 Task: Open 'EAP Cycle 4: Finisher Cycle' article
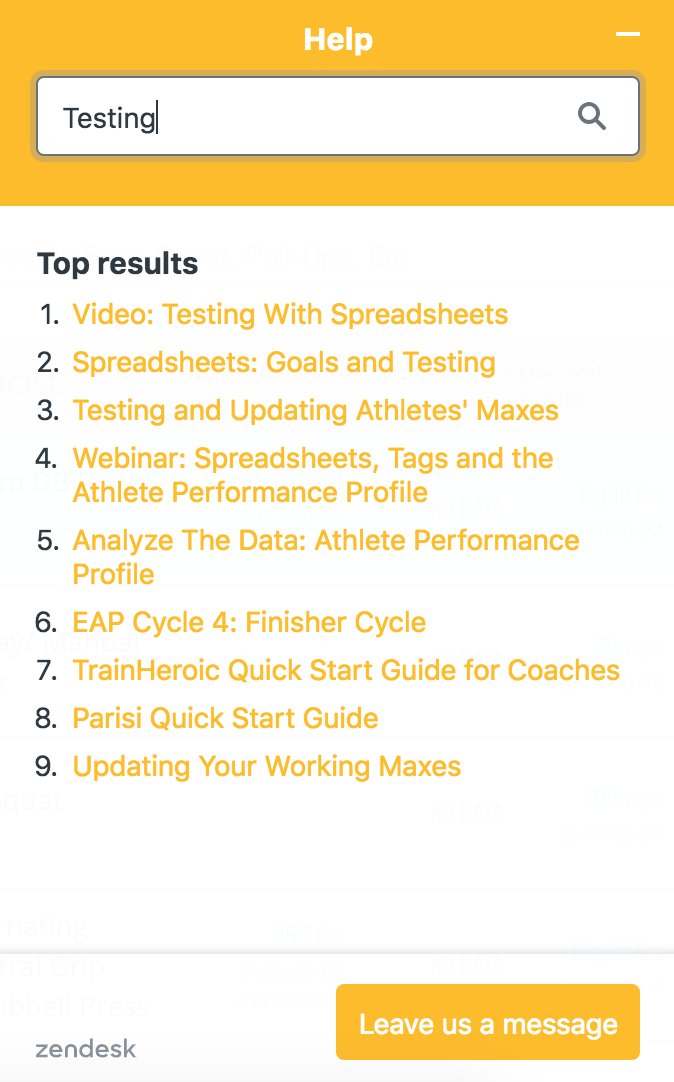[x=249, y=622]
